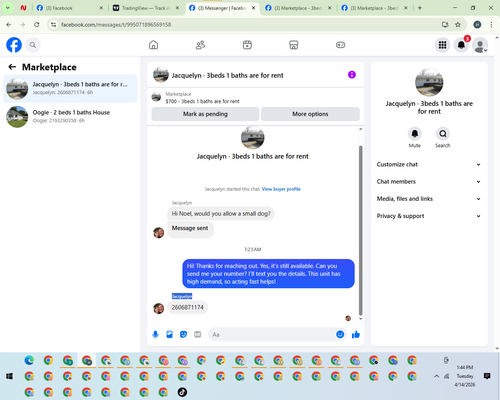Open the tab search dropdown arrow
Viewport: 500px width, 400px height.
tap(7, 8)
